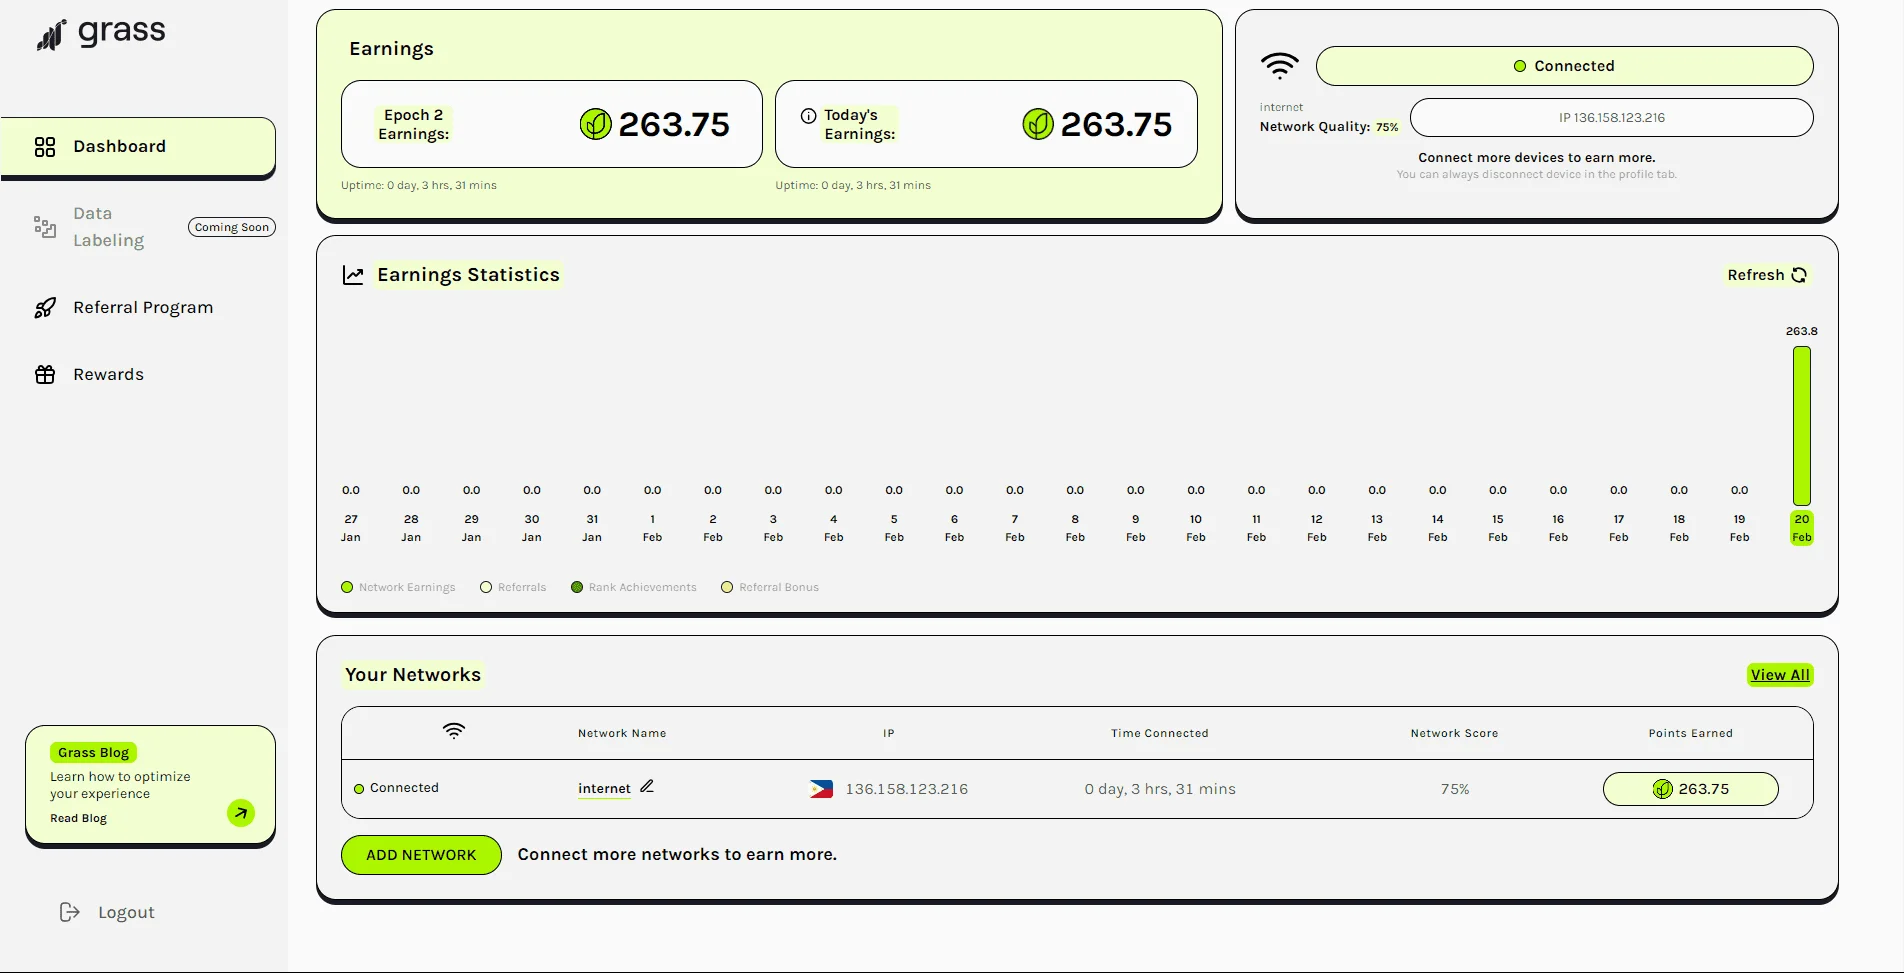
Task: Toggle the Referral Bonus legend item
Action: pos(770,587)
